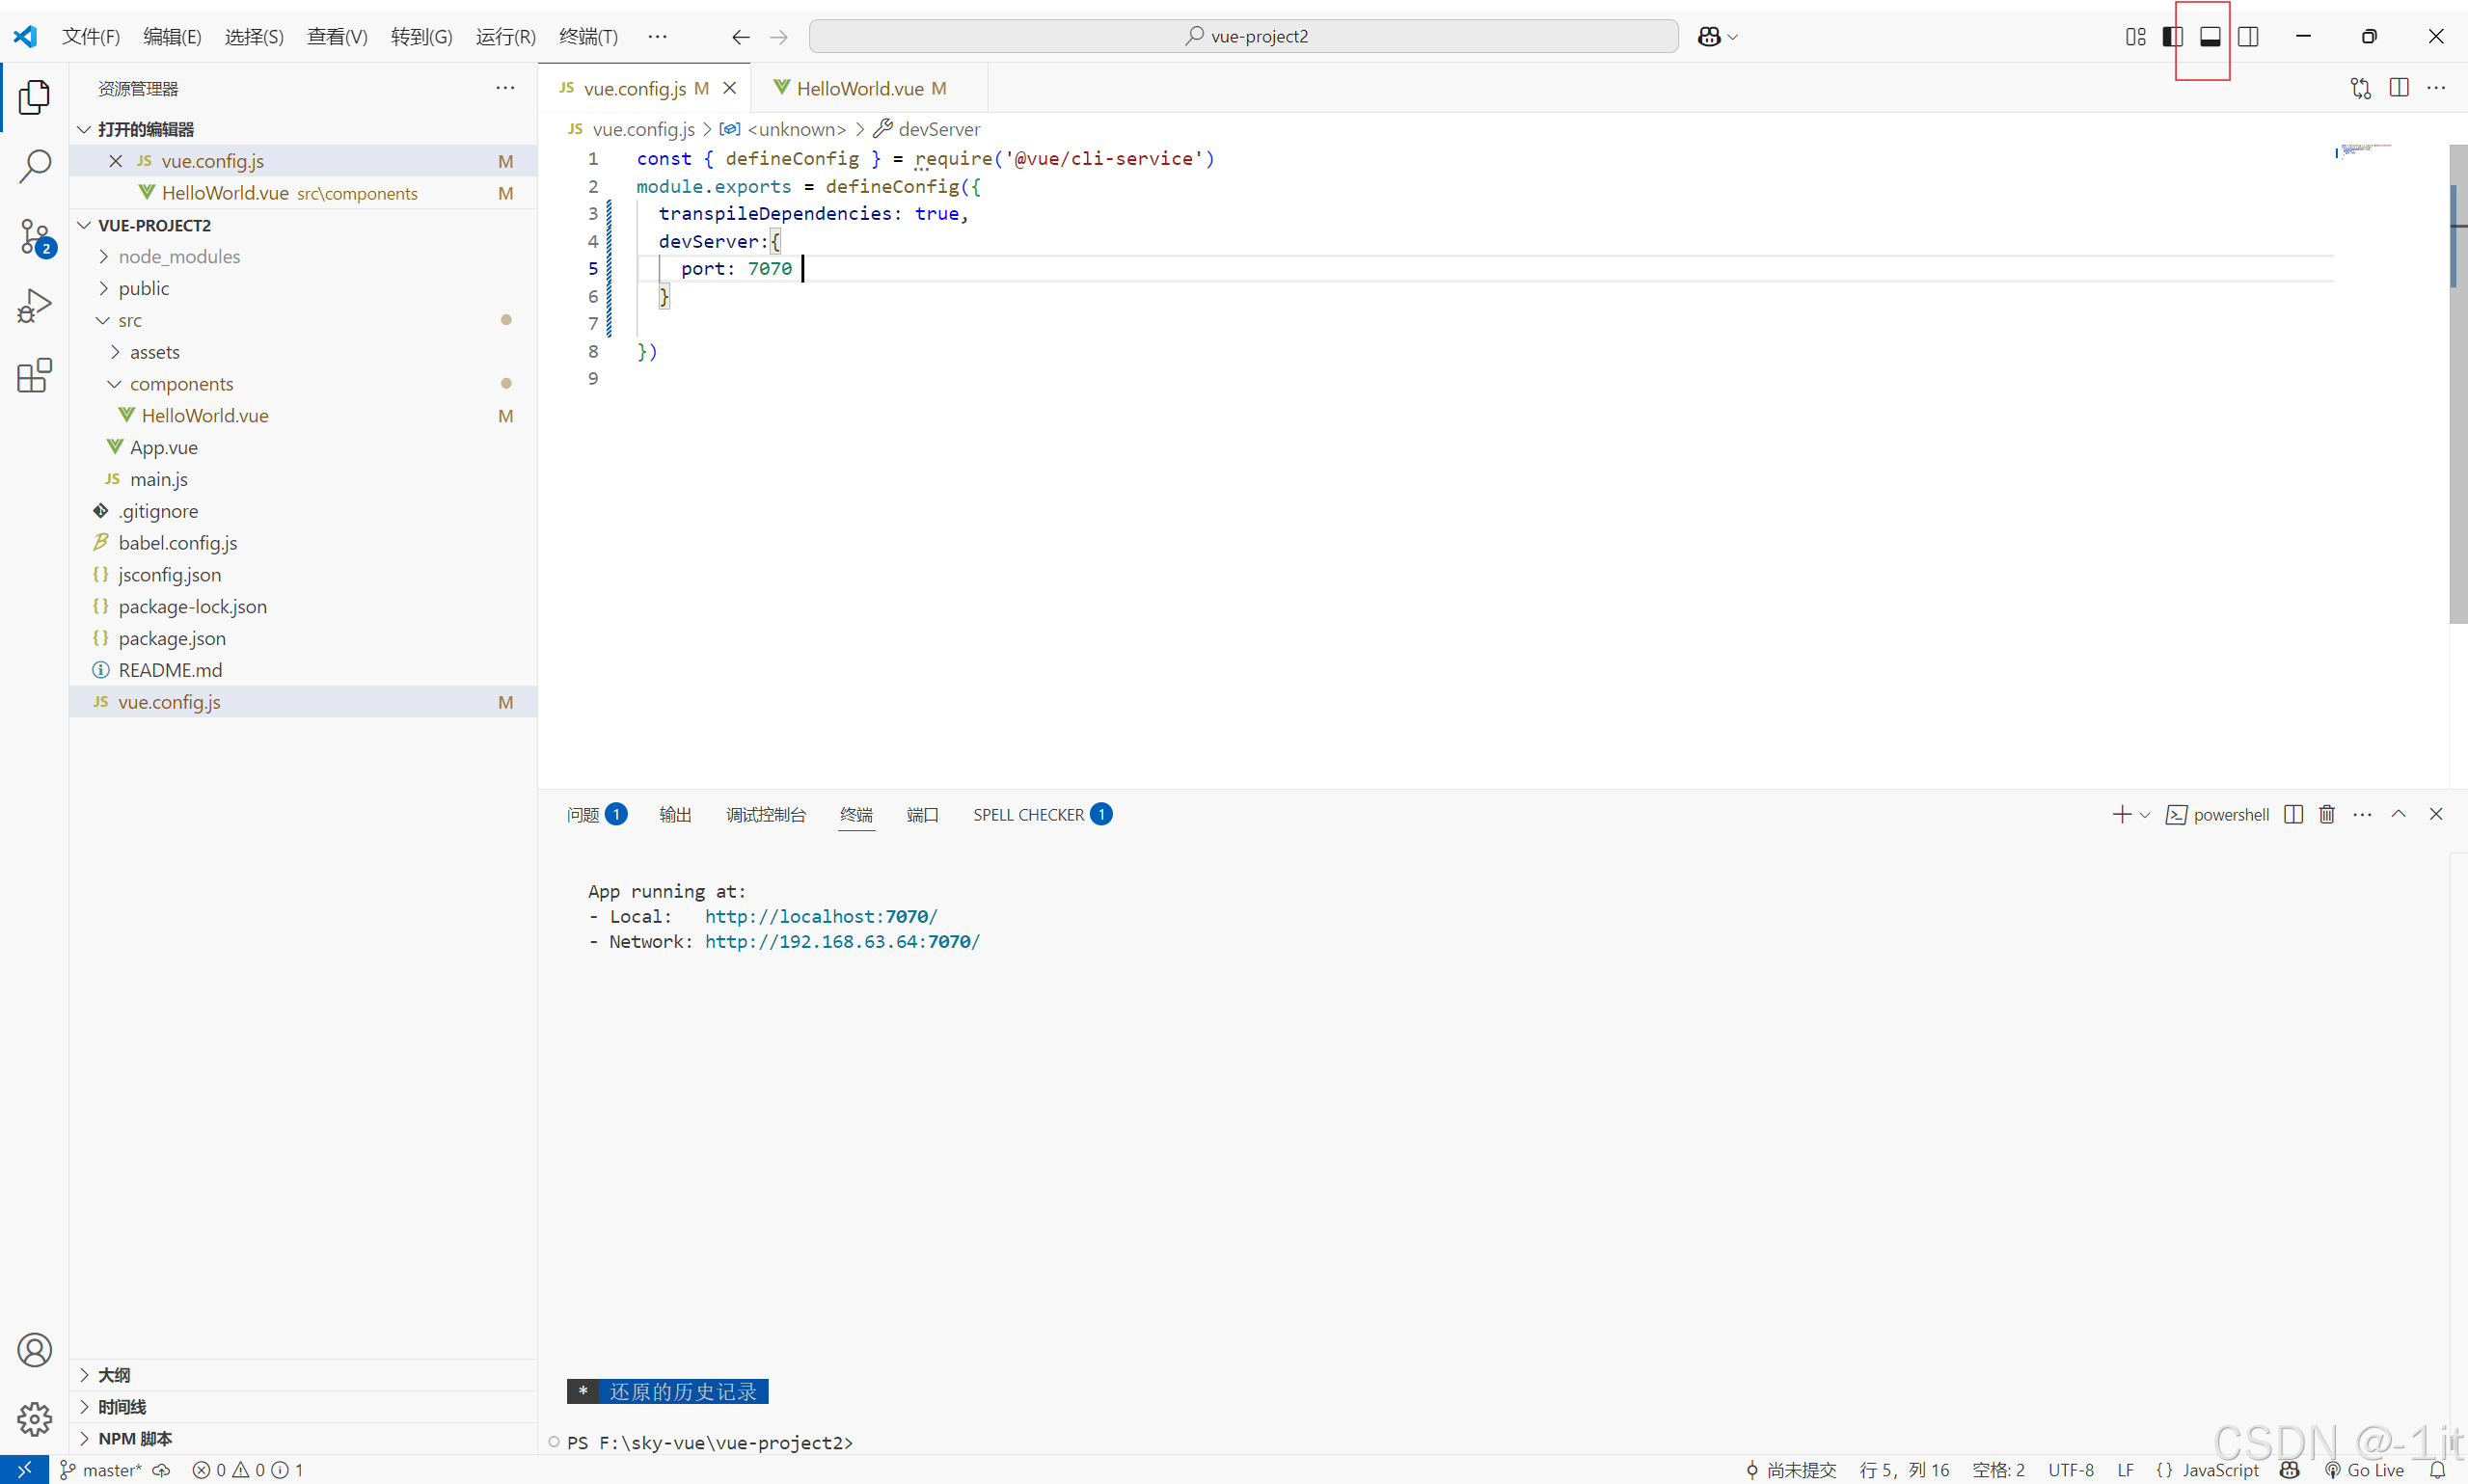2468x1484 pixels.
Task: Open the Extensions view
Action: click(x=35, y=376)
